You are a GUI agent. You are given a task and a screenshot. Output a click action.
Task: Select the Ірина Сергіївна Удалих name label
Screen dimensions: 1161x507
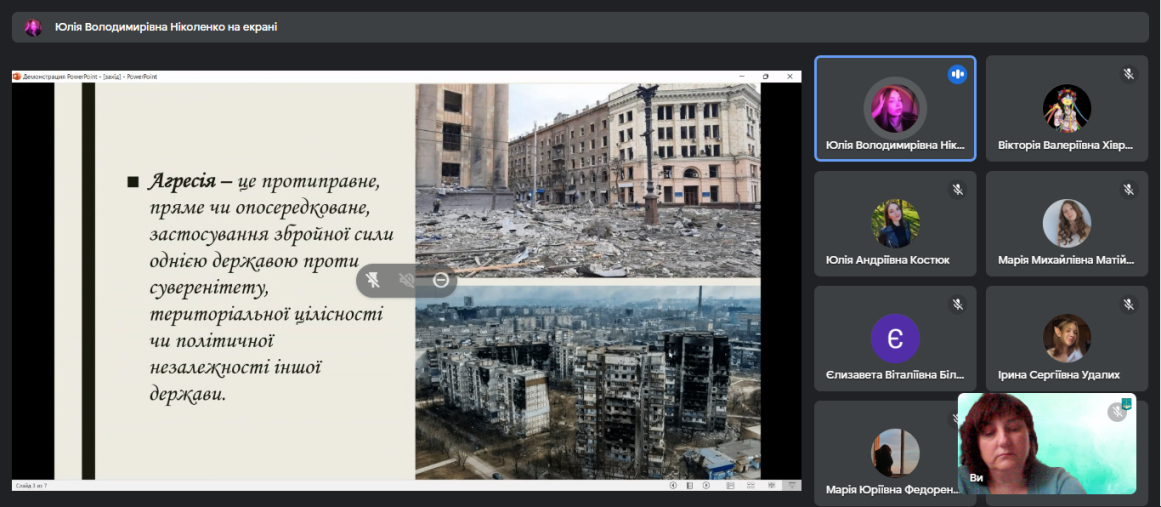(x=1058, y=375)
